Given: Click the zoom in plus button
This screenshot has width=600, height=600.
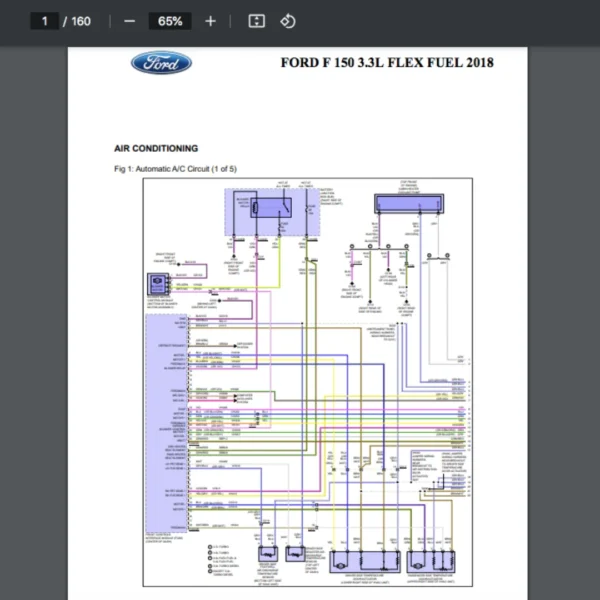Looking at the screenshot, I should [210, 21].
